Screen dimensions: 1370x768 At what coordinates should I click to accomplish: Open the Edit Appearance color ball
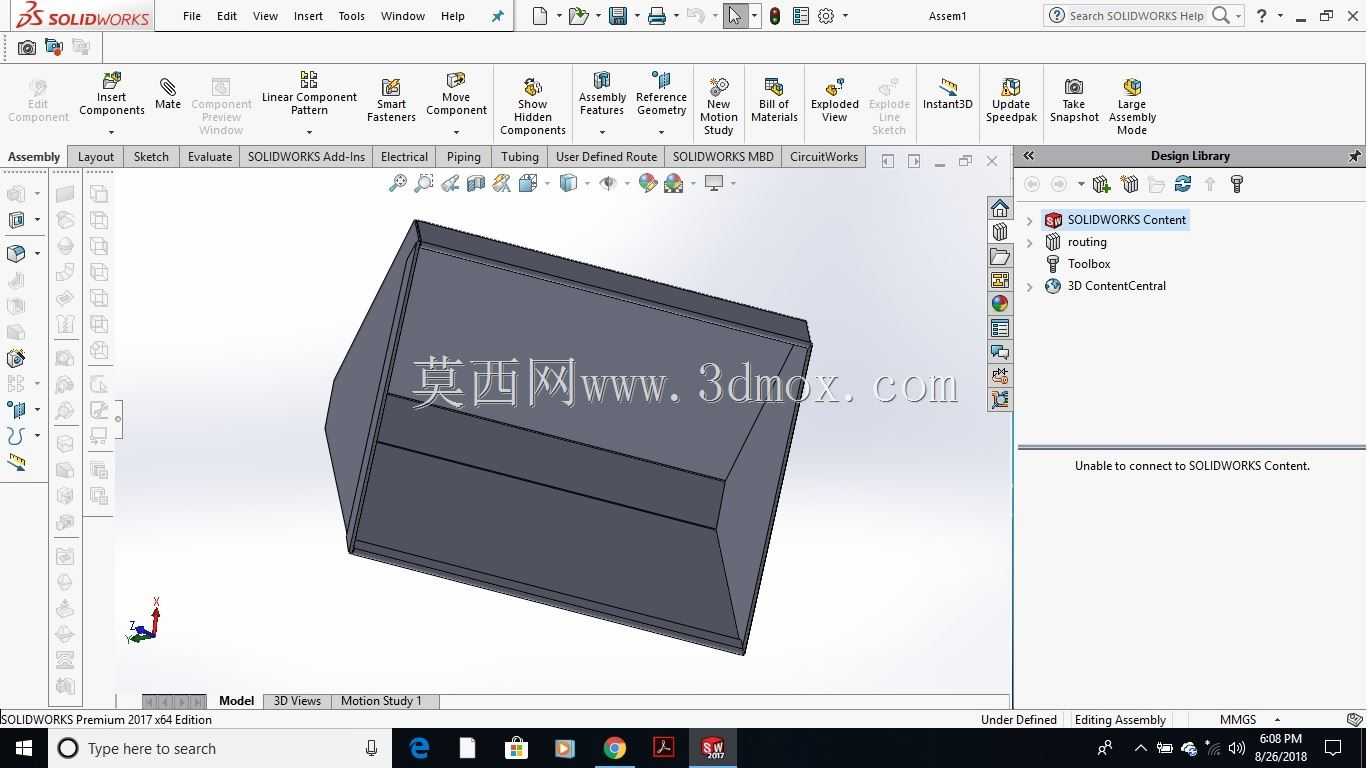[x=648, y=183]
